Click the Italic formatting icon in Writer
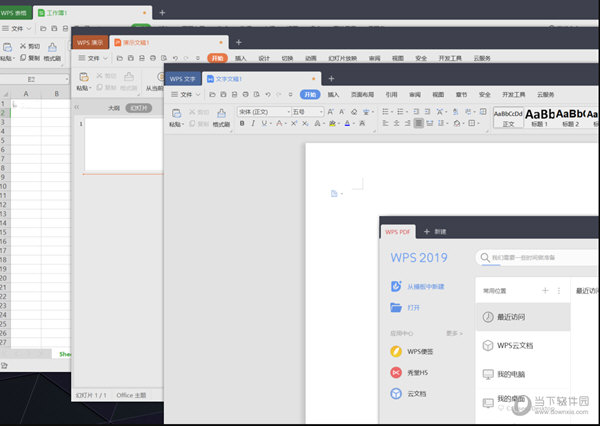Image resolution: width=600 pixels, height=426 pixels. pos(253,124)
